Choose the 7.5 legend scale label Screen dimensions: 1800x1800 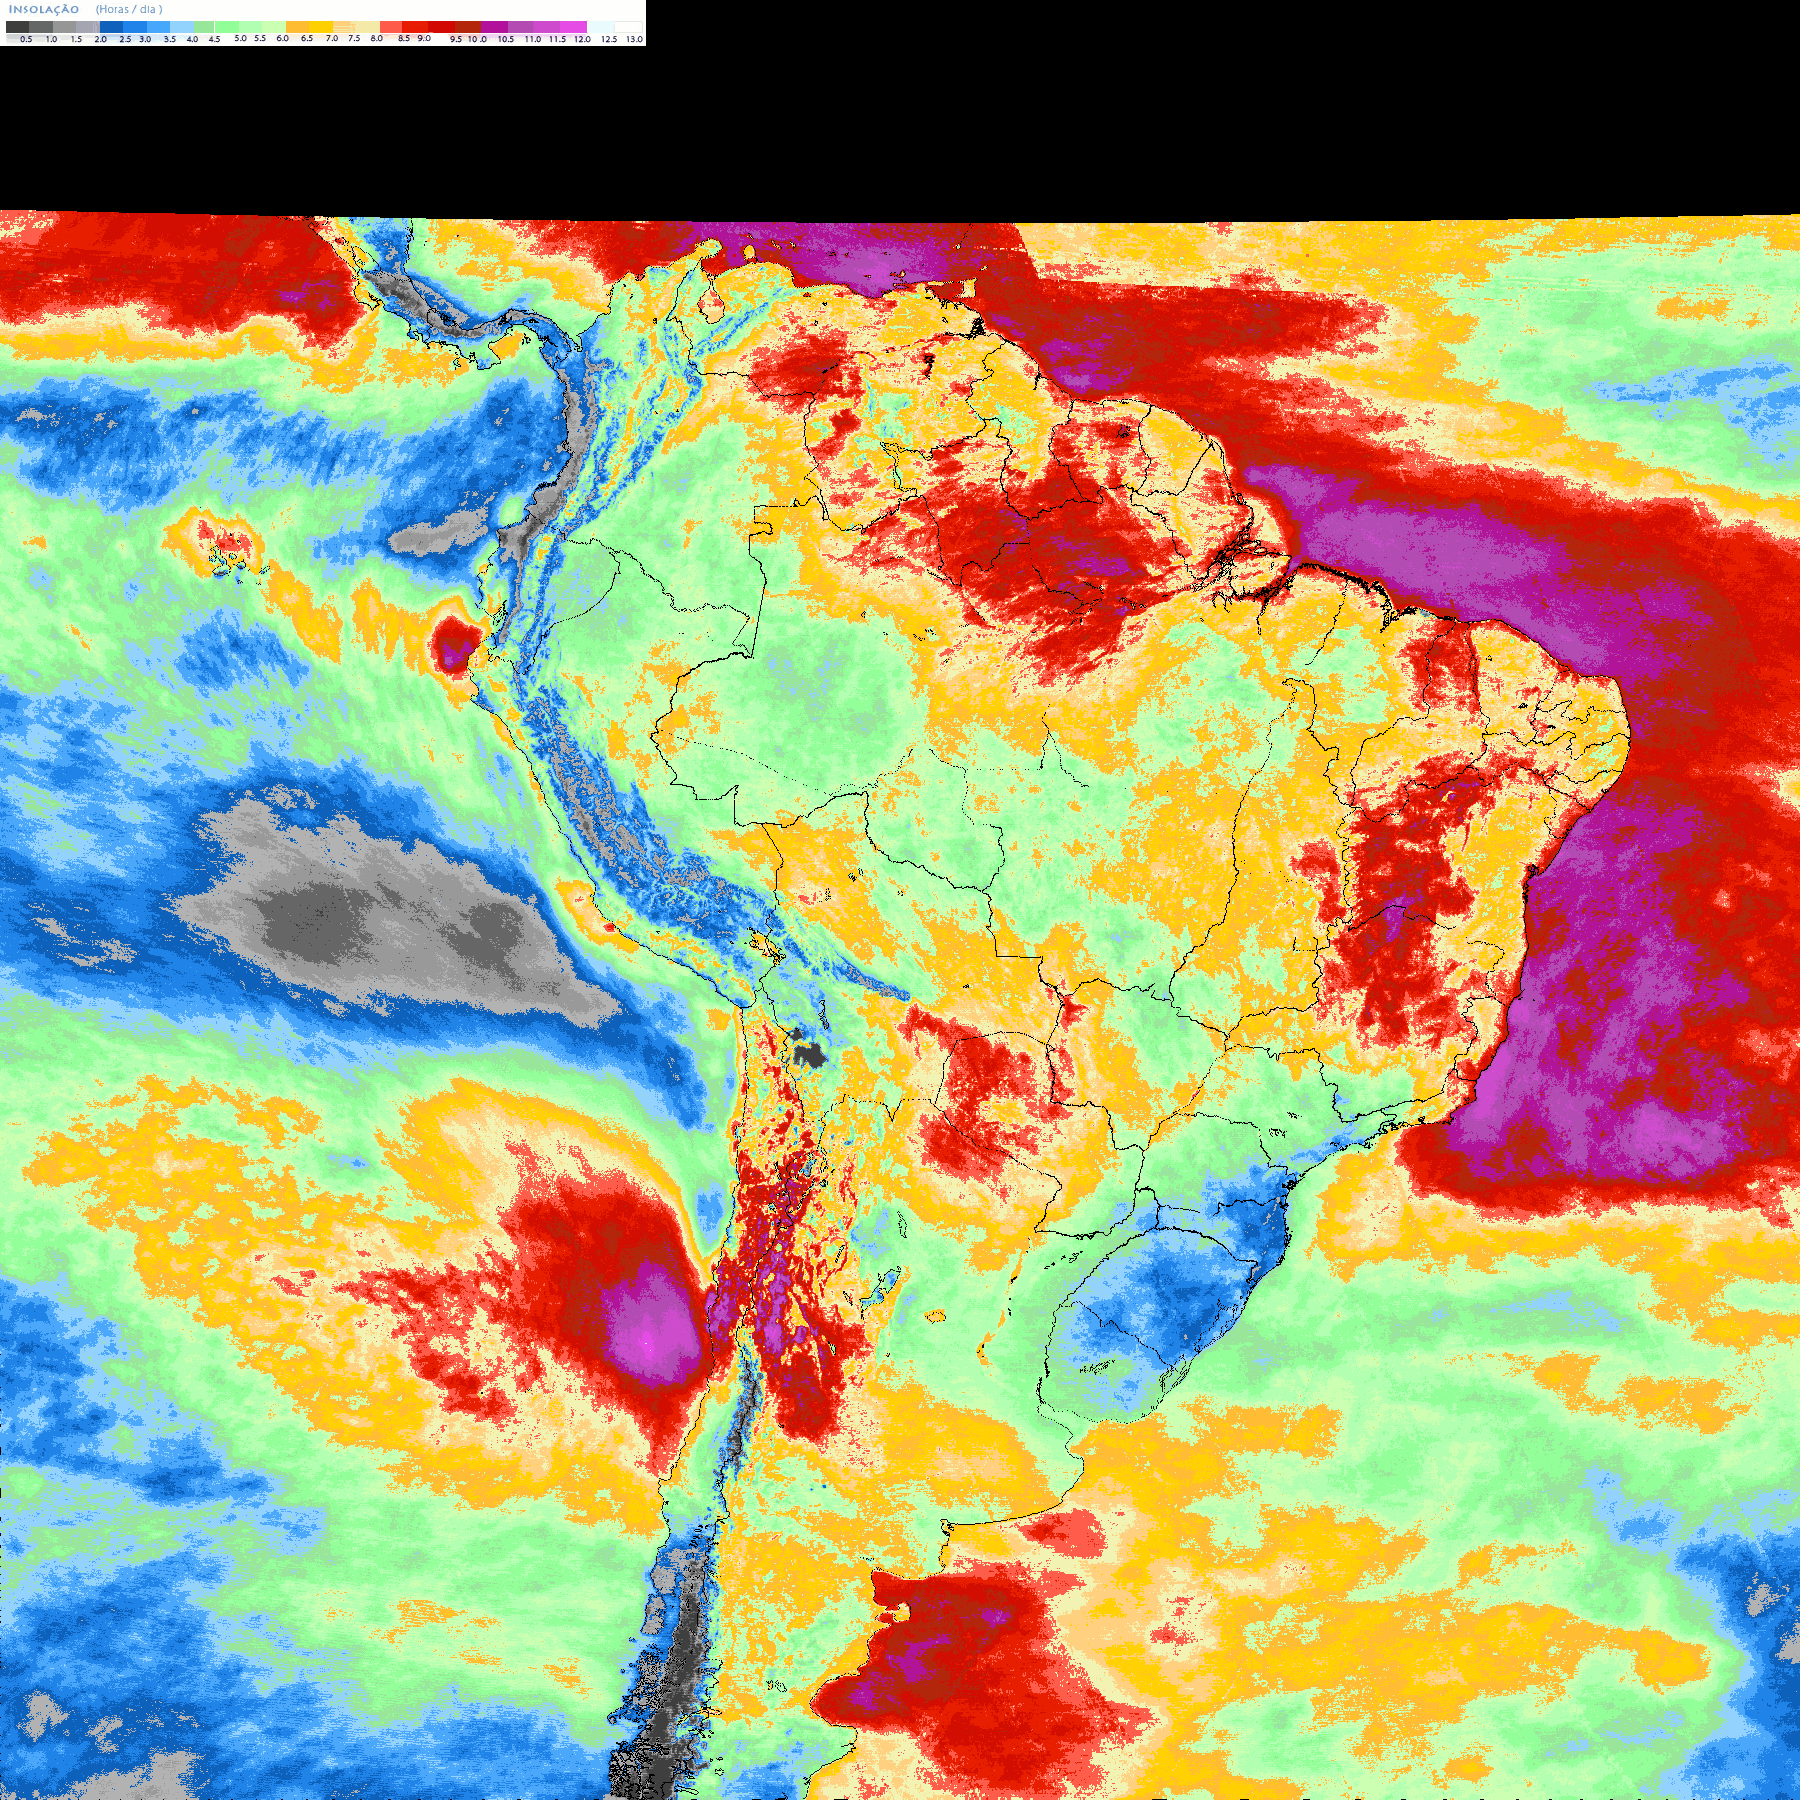click(354, 38)
